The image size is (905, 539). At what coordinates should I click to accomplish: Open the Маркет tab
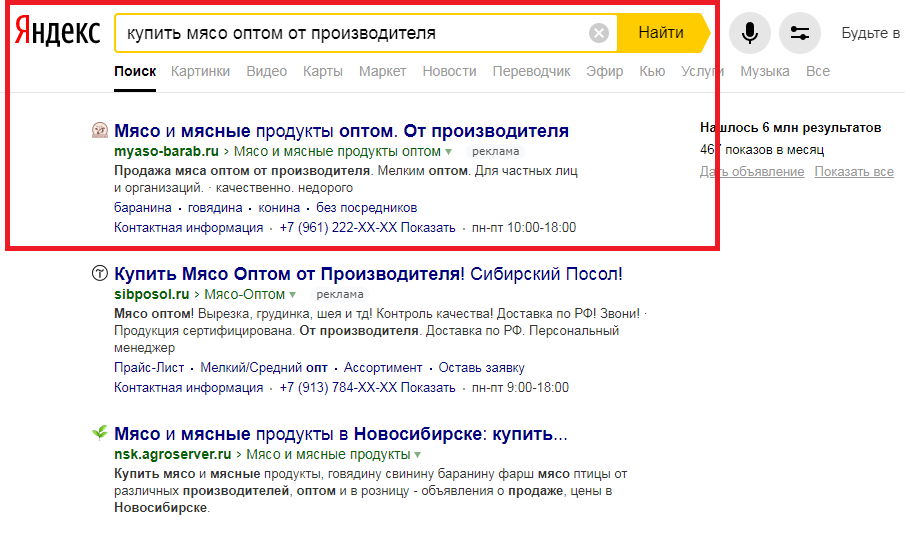point(383,72)
